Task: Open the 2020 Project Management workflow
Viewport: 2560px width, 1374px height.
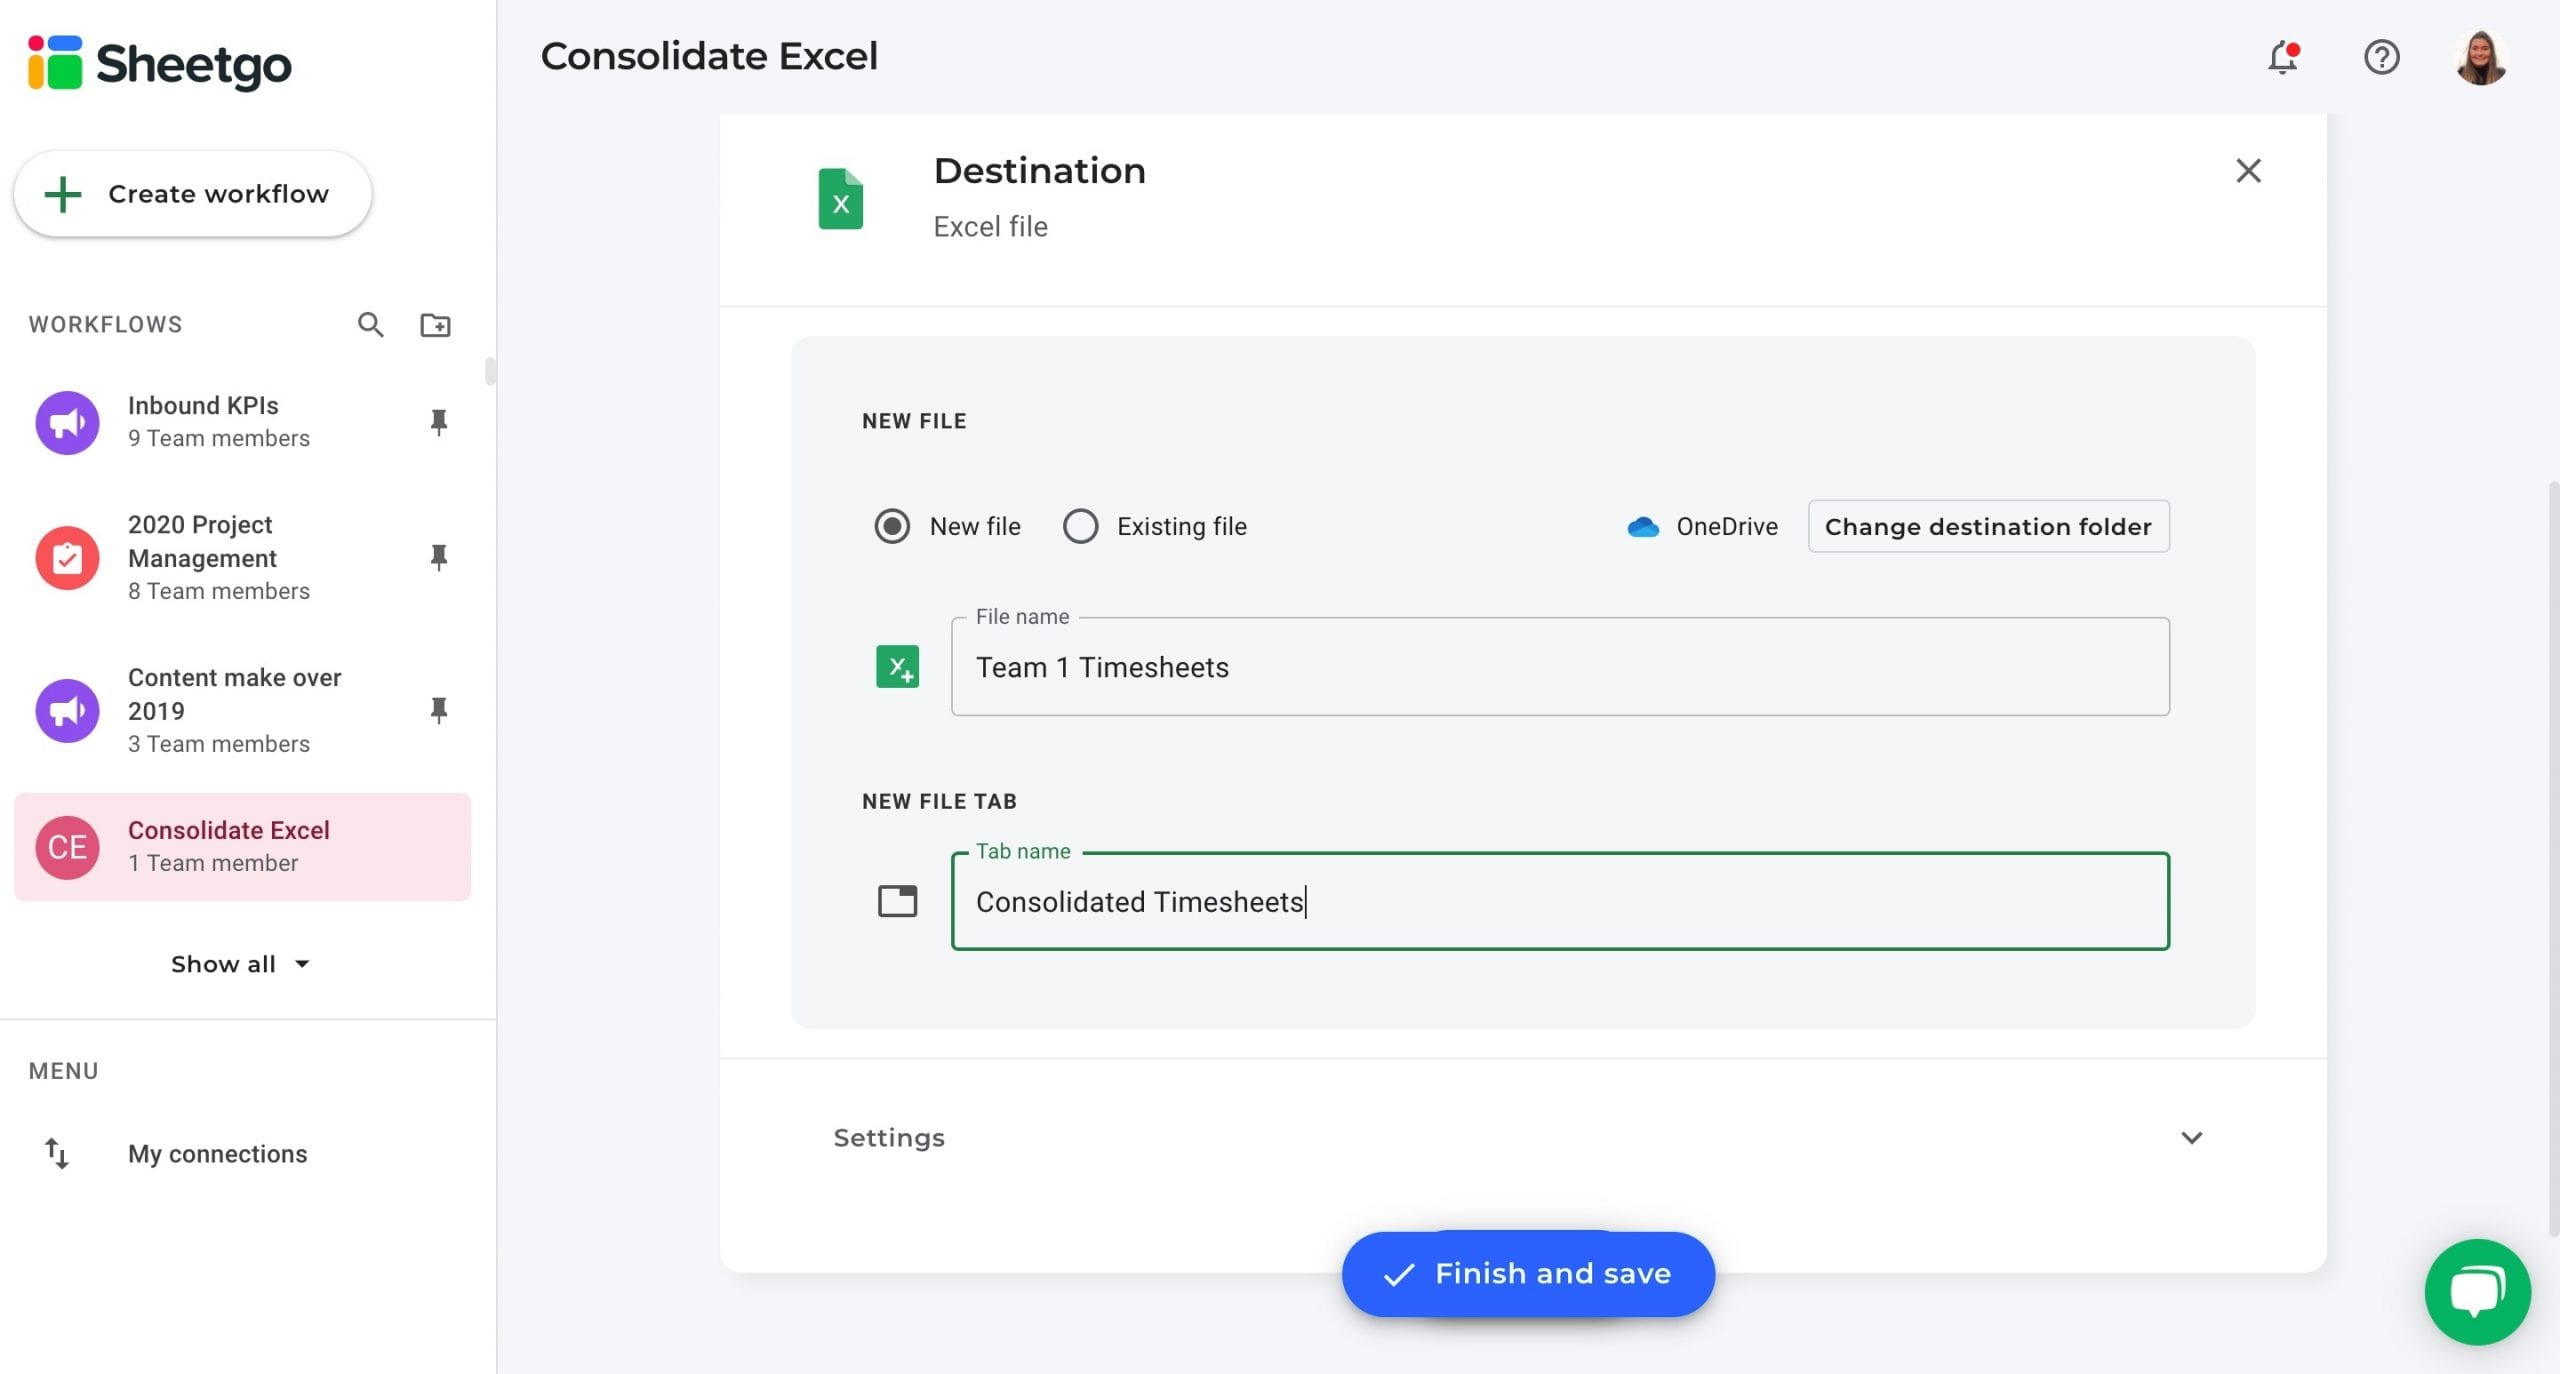Action: tap(242, 557)
